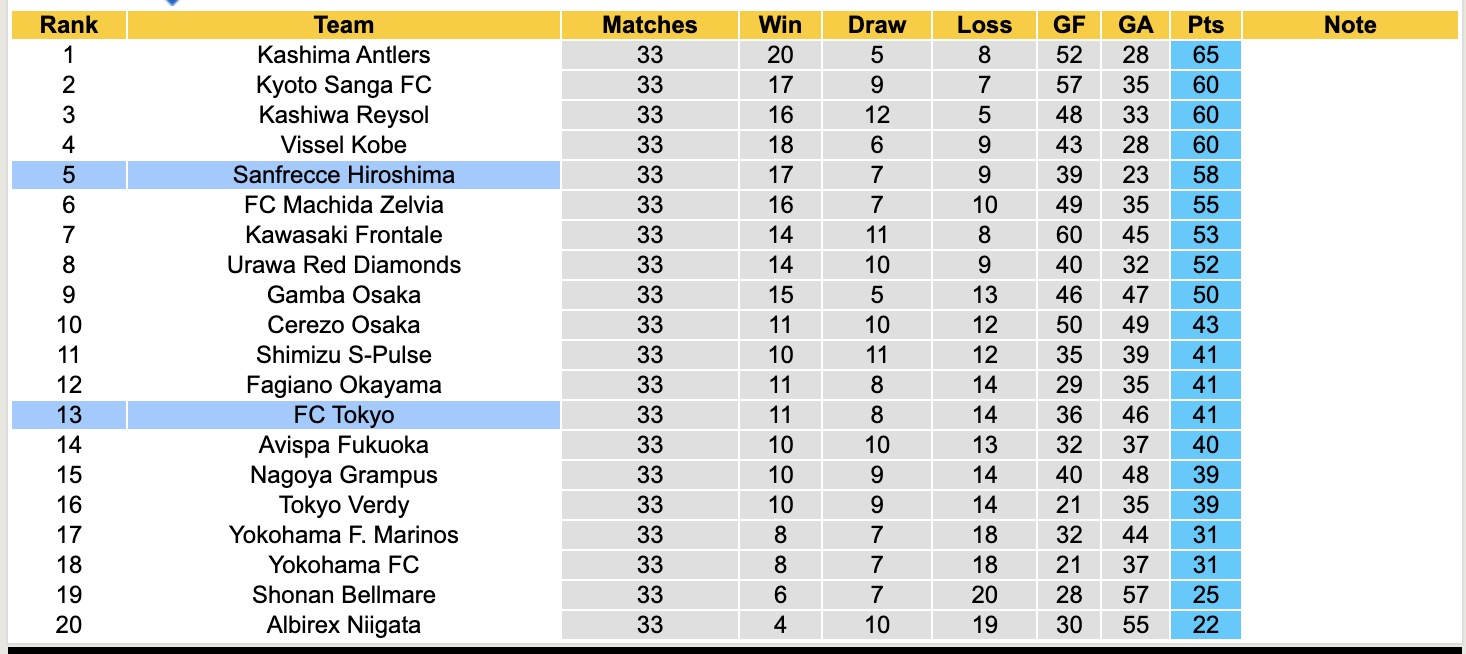1466x654 pixels.
Task: Click Urawa Red Diamonds team name
Action: [x=343, y=265]
